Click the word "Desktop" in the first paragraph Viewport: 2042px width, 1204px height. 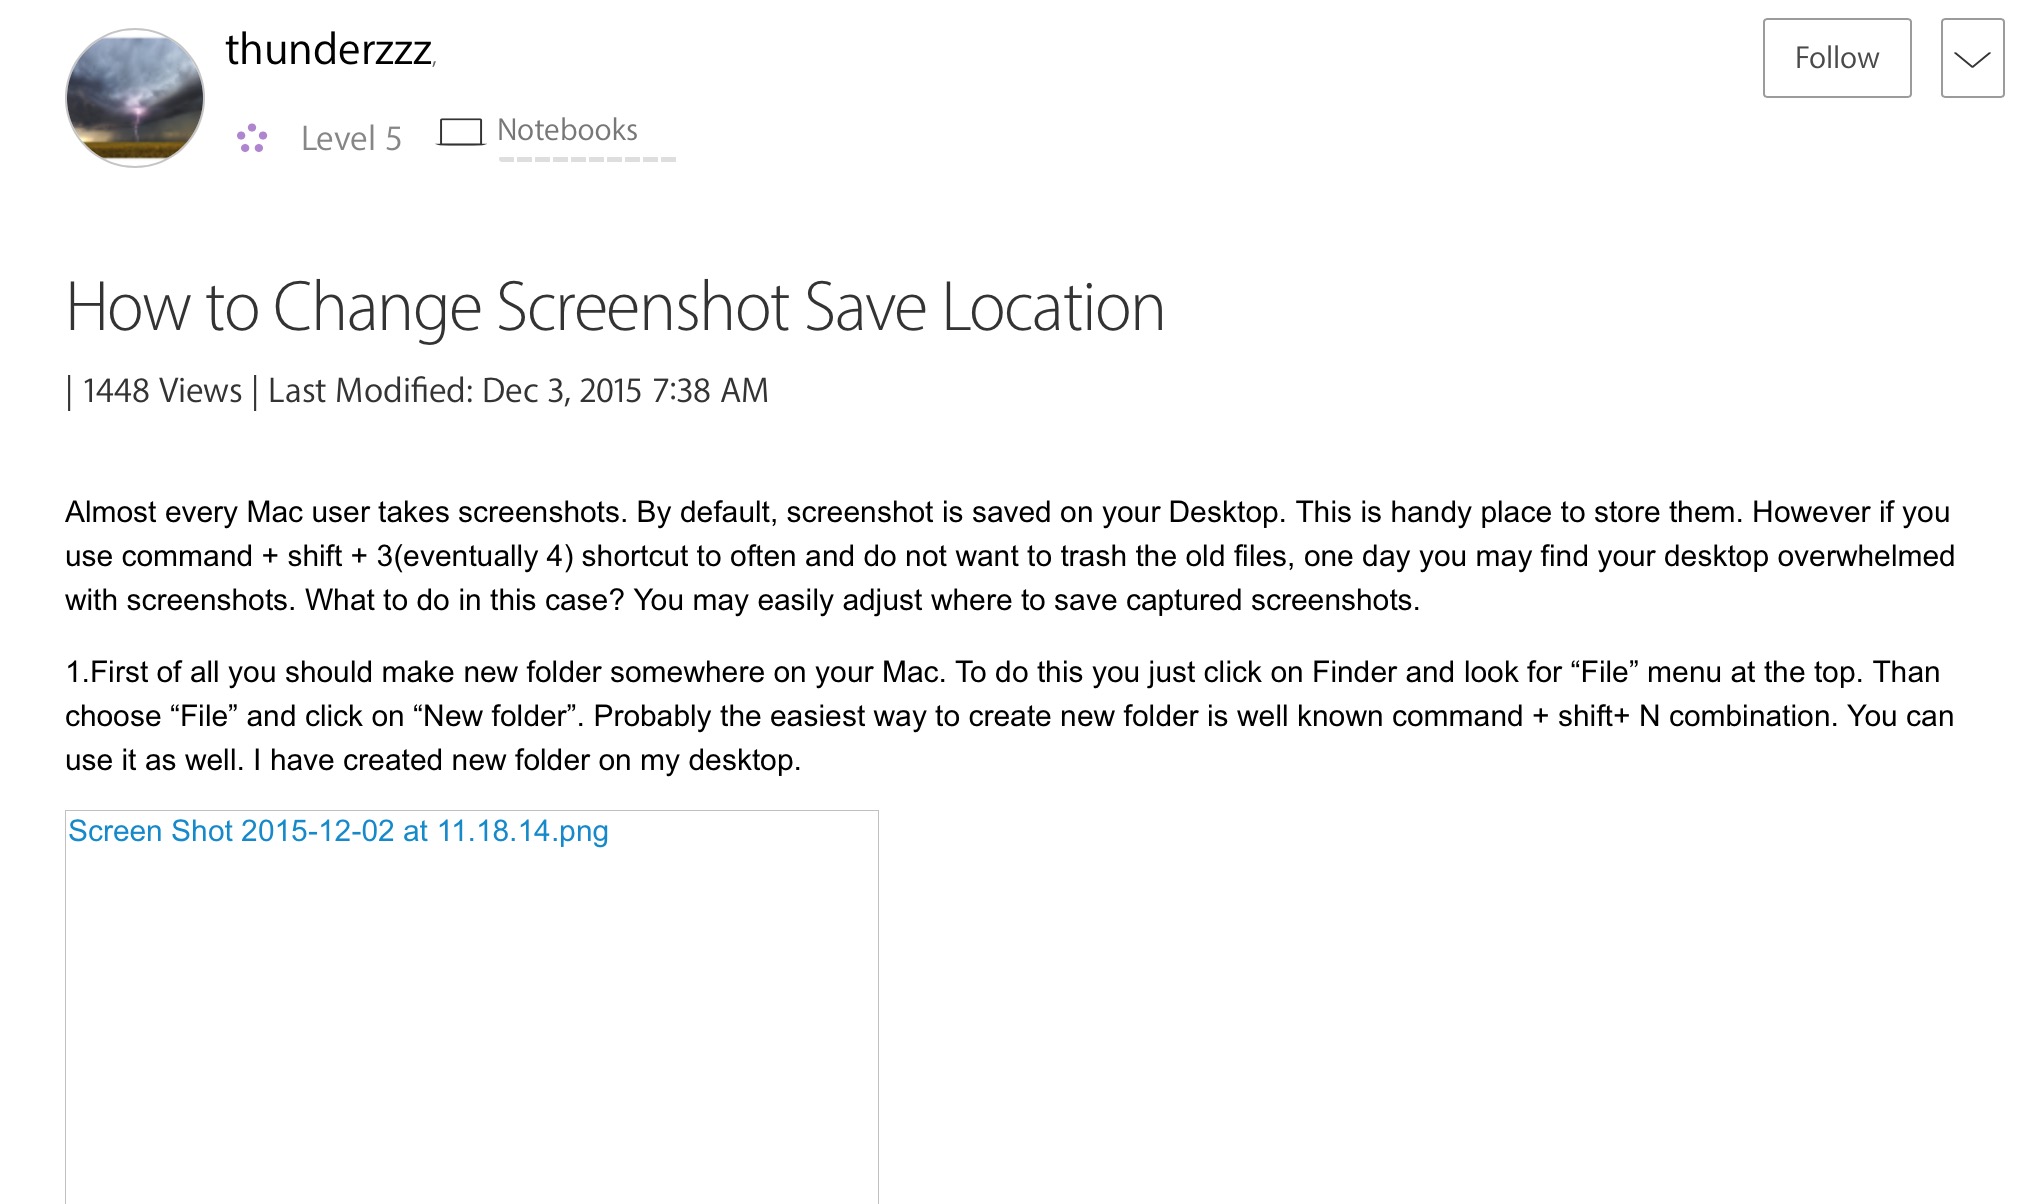[x=1224, y=512]
